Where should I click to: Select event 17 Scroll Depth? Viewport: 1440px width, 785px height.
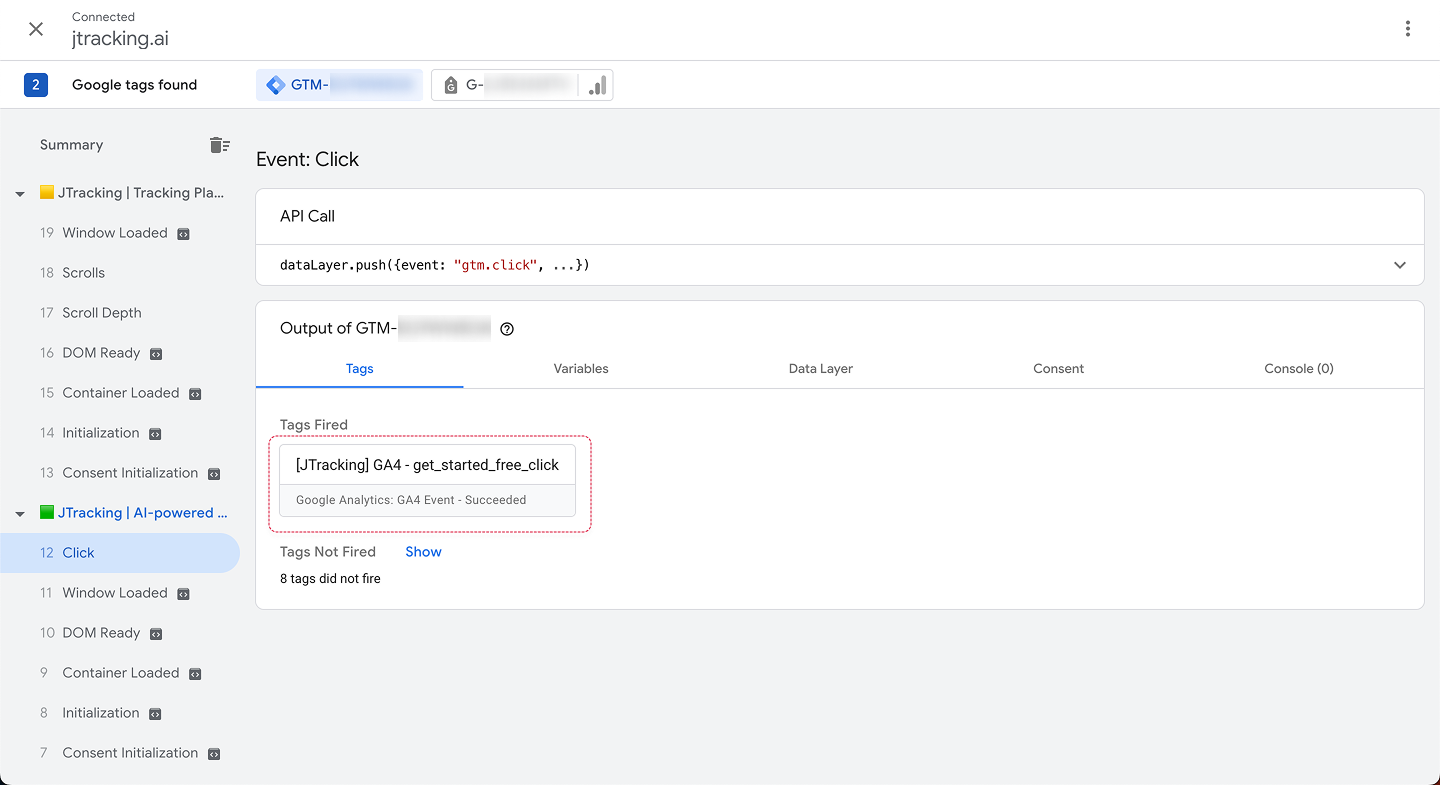click(x=101, y=313)
